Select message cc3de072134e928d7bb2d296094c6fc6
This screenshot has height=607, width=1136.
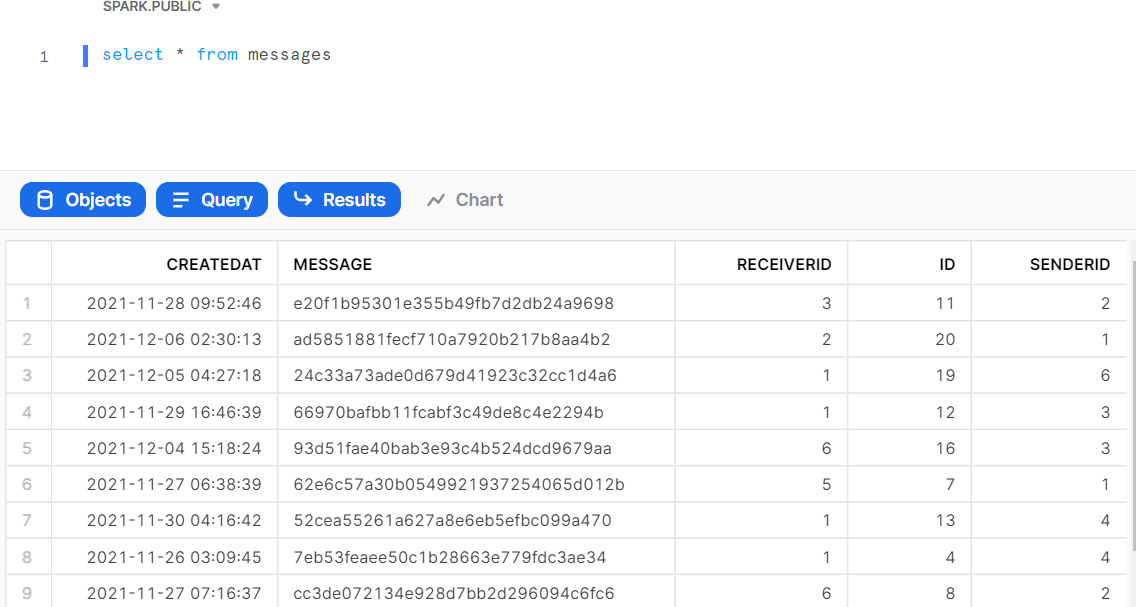pos(476,593)
